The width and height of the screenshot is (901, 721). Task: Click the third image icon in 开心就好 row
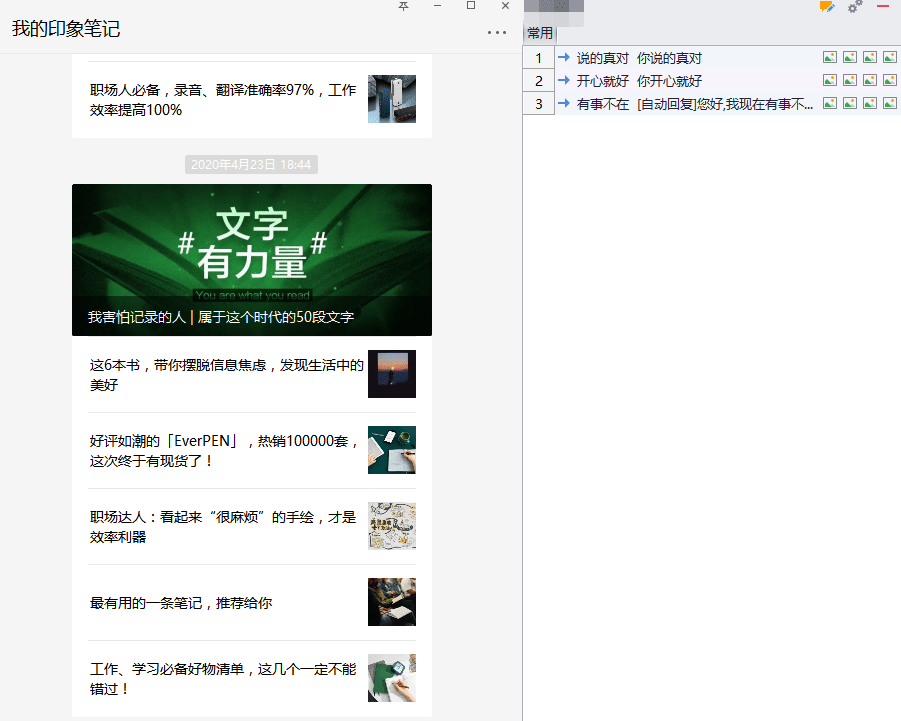(x=870, y=80)
